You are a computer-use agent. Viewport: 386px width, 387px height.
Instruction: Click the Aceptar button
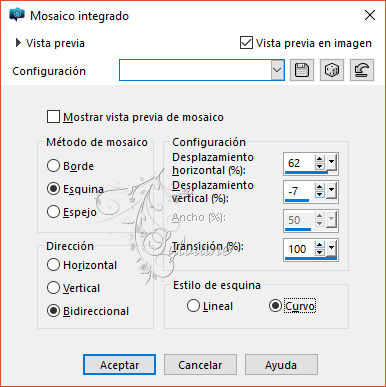coord(119,365)
